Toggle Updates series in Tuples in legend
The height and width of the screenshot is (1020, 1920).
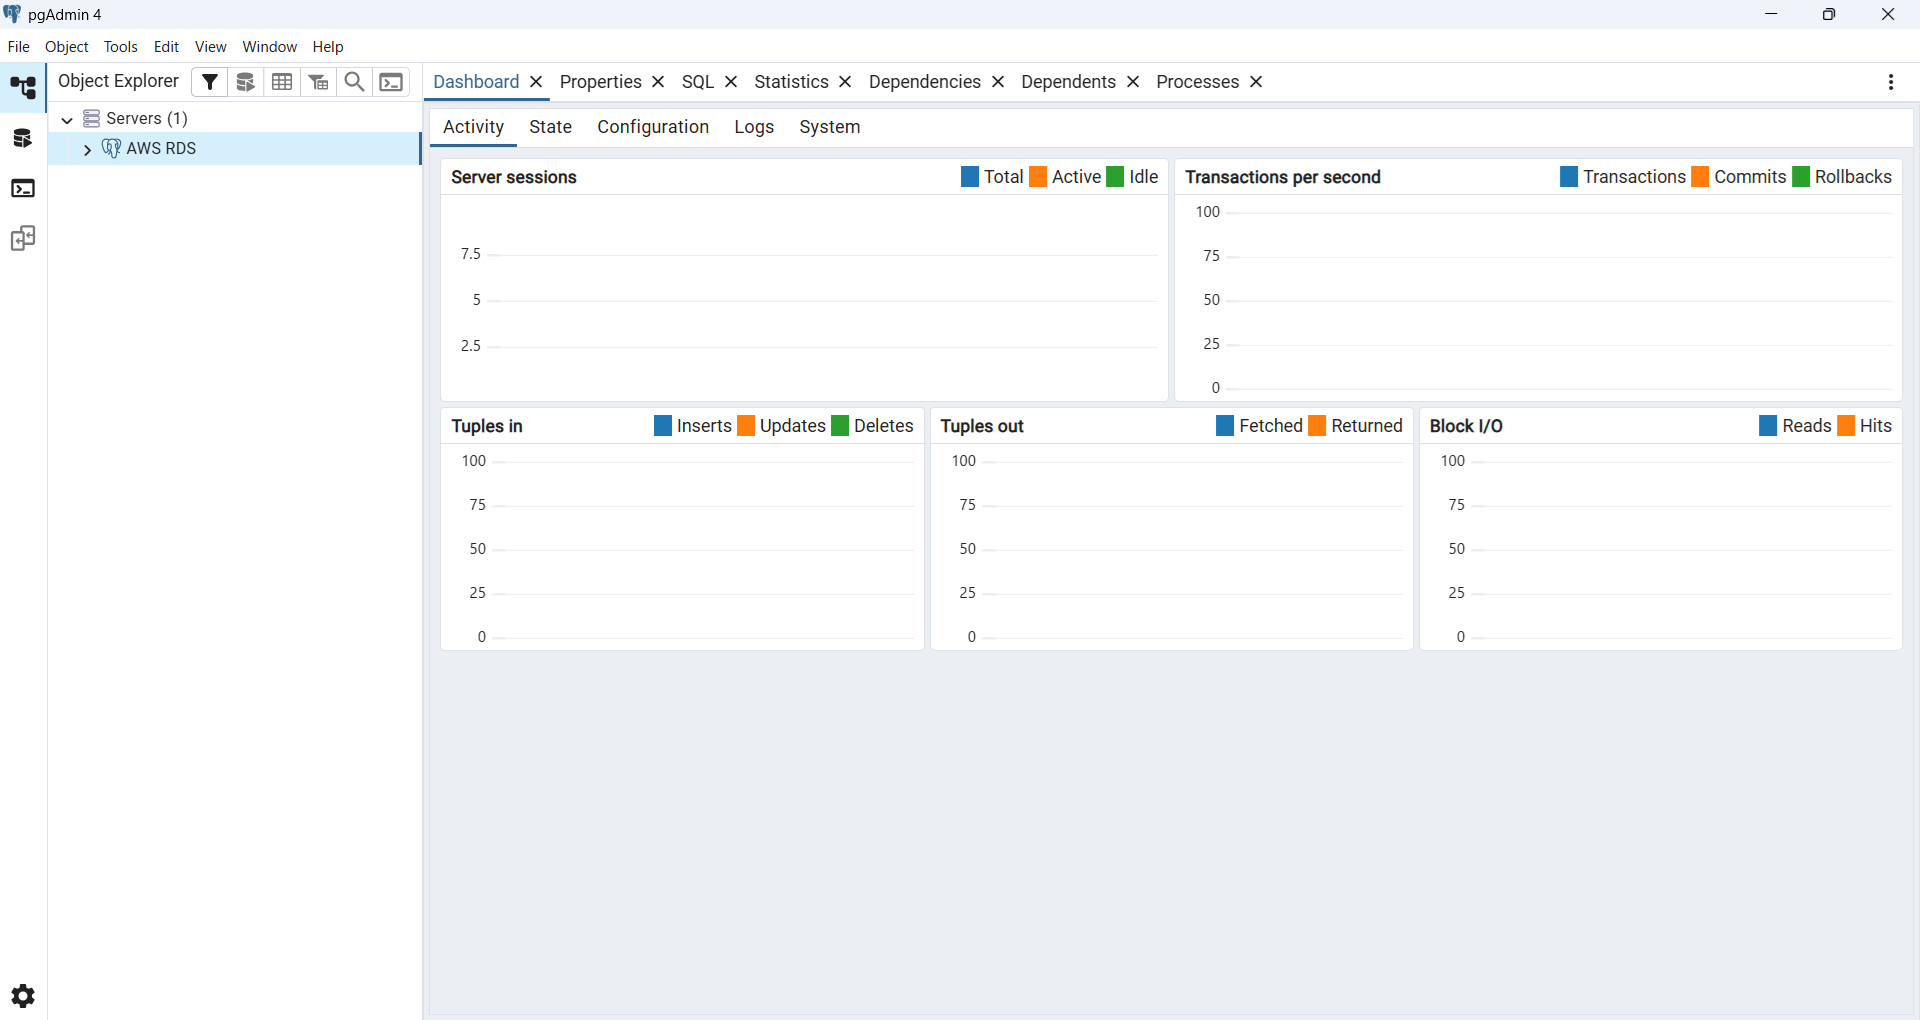point(746,426)
